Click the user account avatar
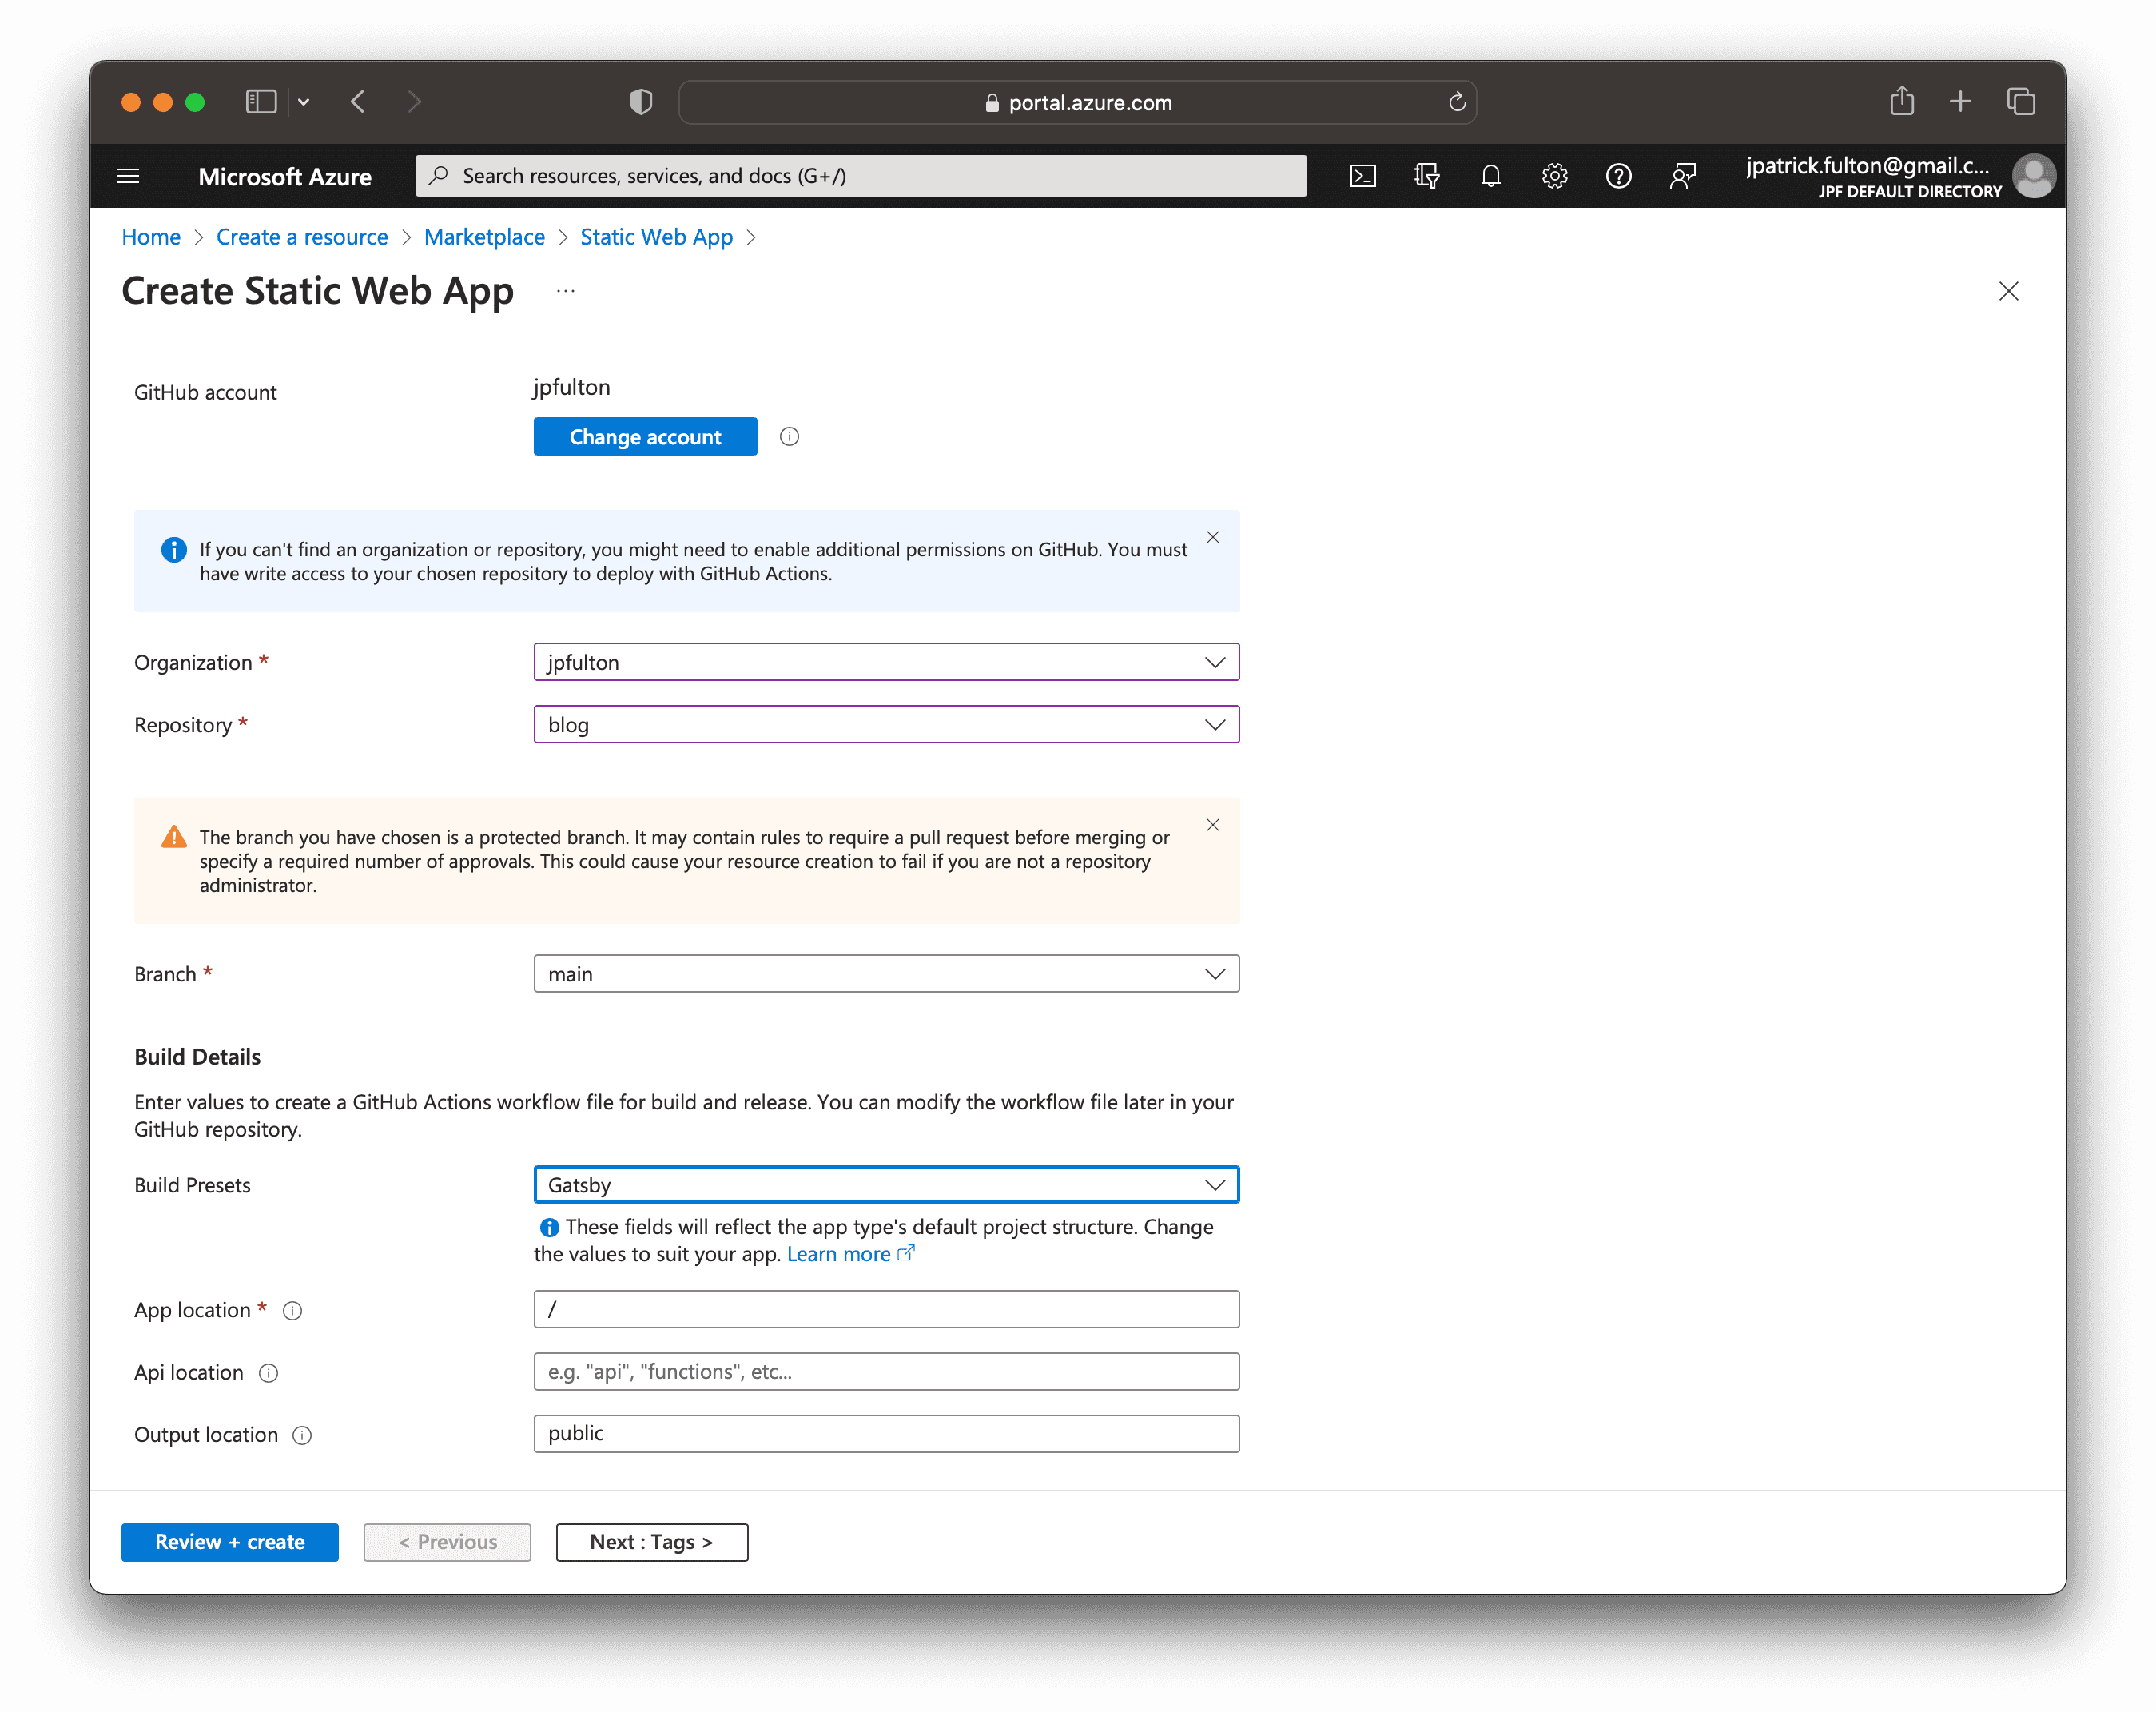Screen dimensions: 2156x1712 (2033, 176)
